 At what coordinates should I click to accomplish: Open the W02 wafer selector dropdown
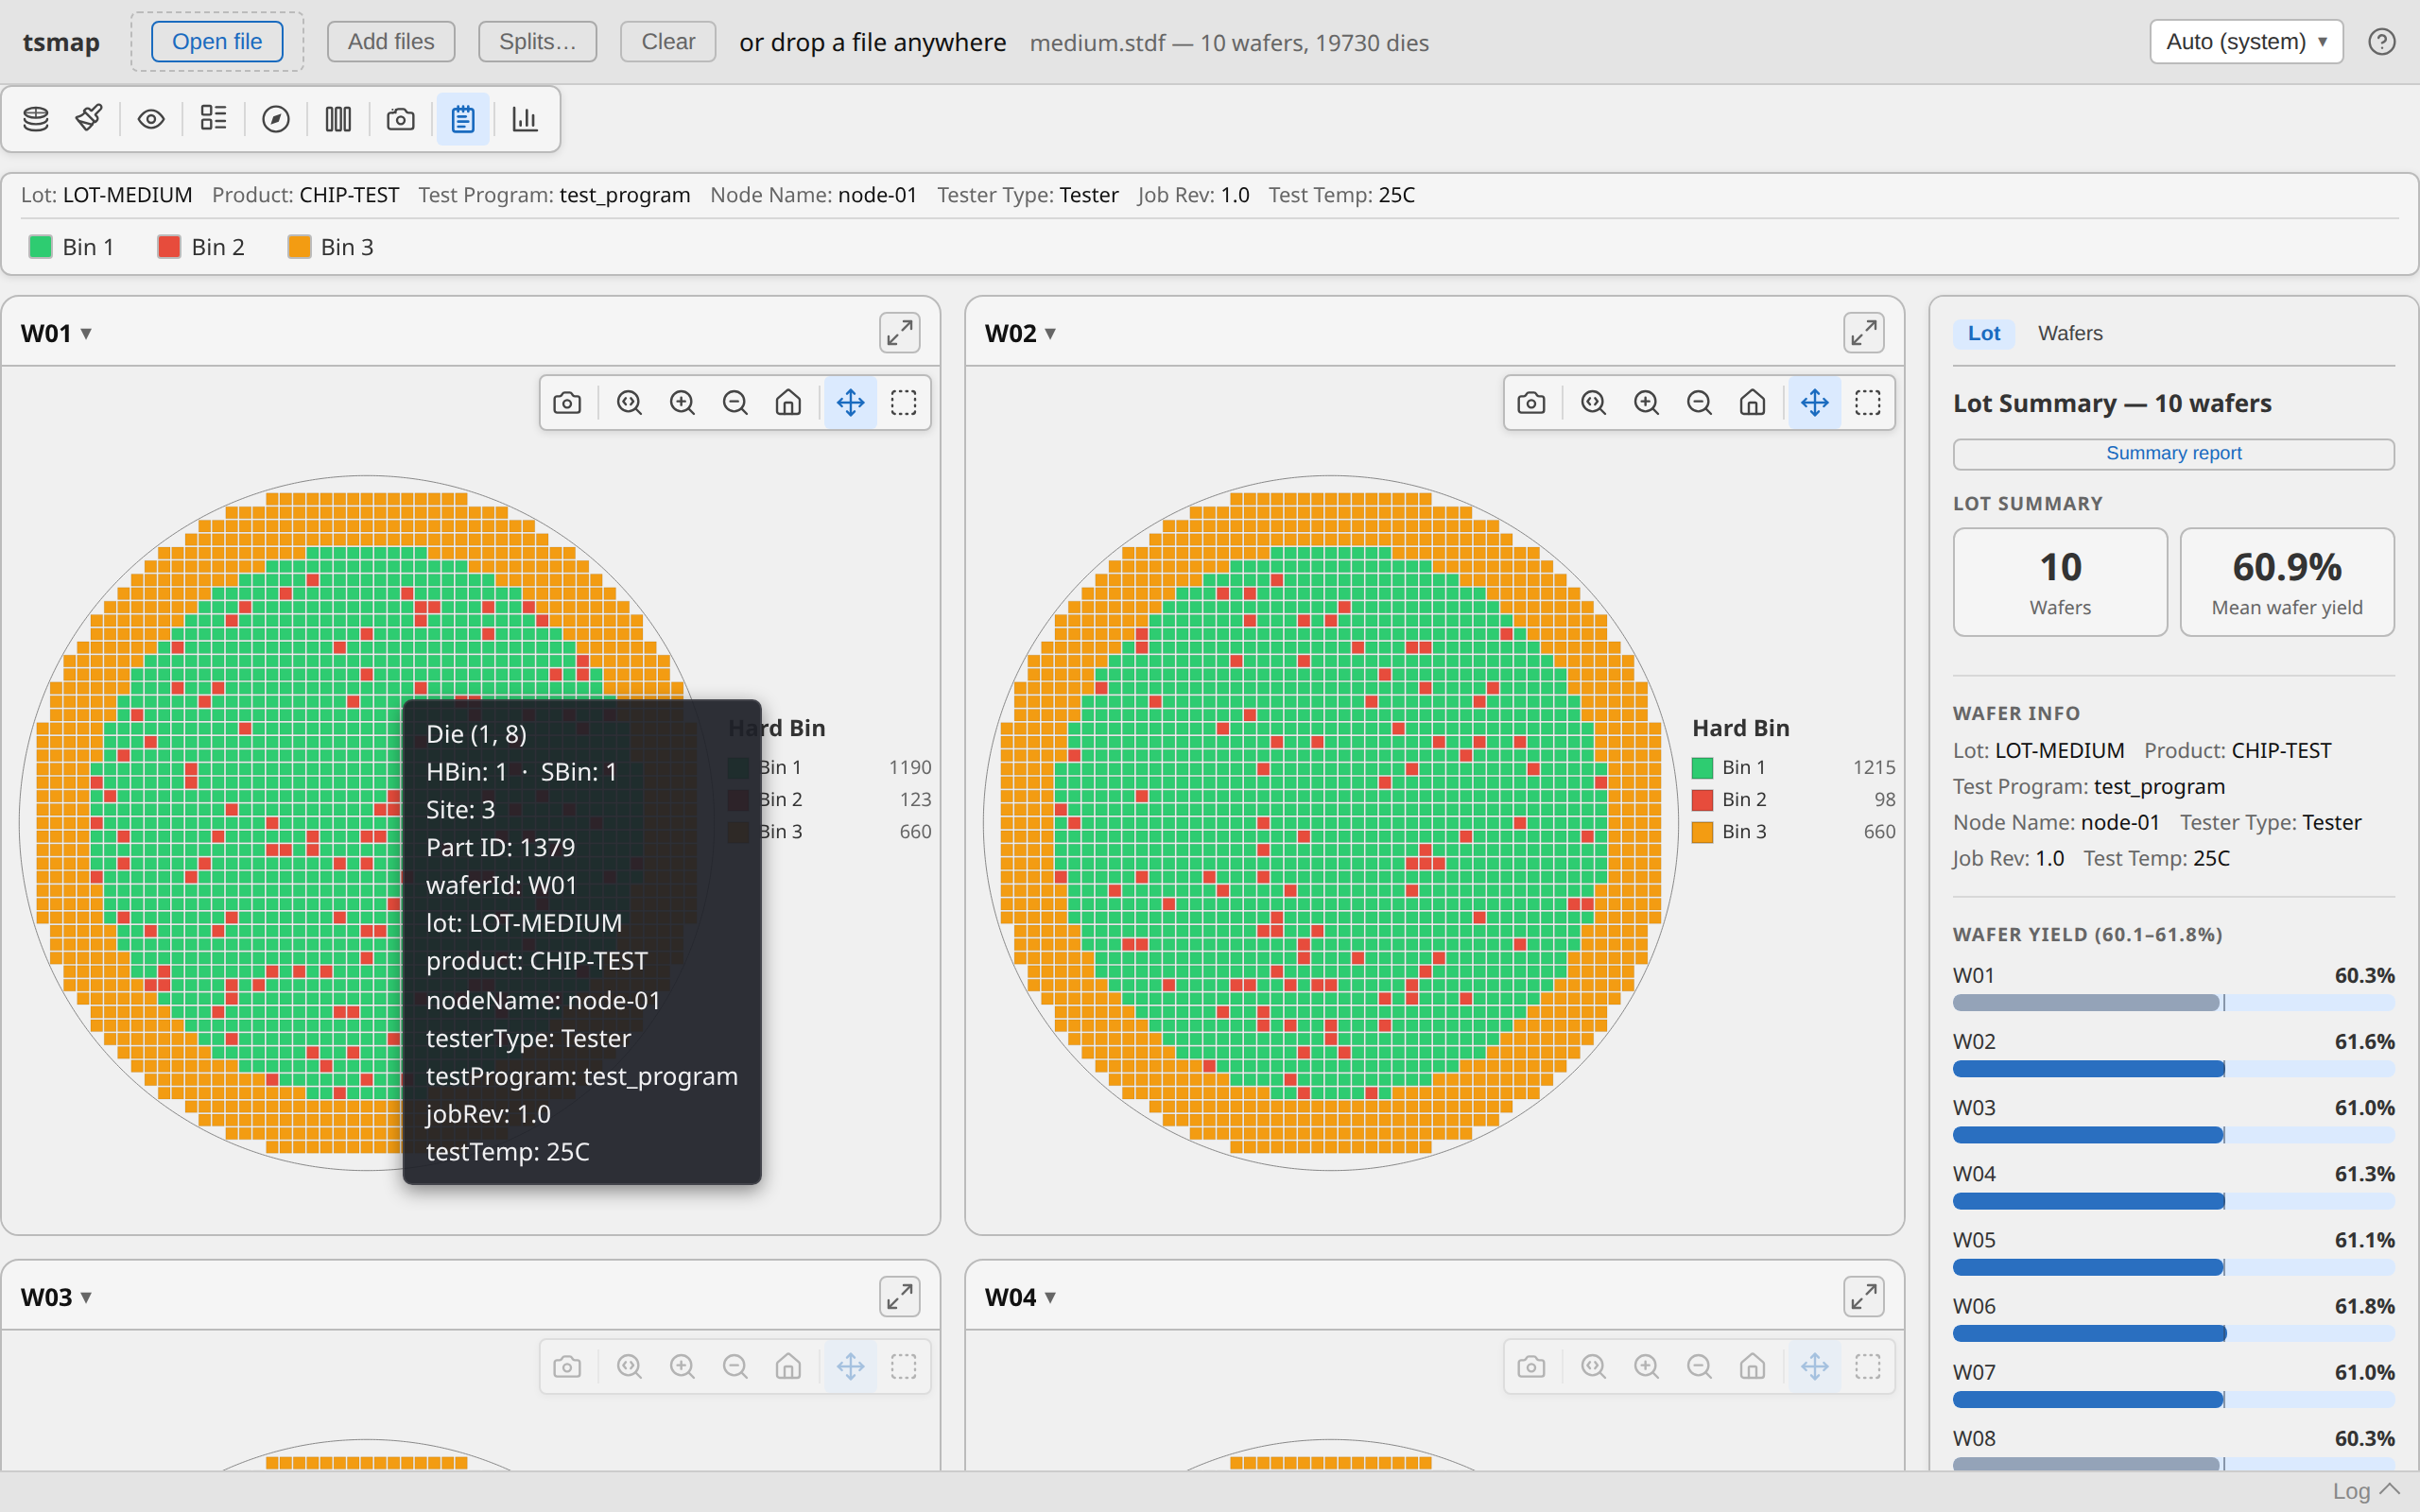pos(1021,333)
